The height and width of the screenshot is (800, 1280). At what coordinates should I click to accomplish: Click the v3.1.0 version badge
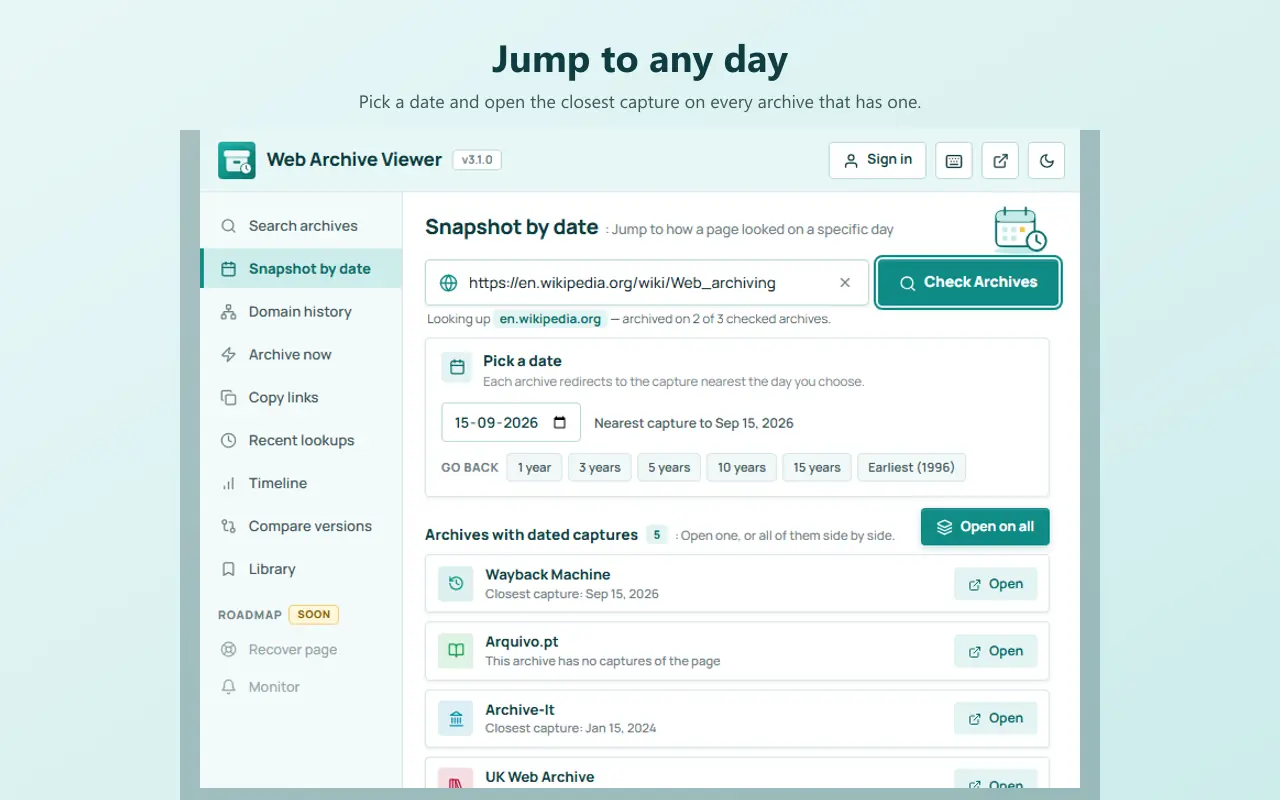477,160
